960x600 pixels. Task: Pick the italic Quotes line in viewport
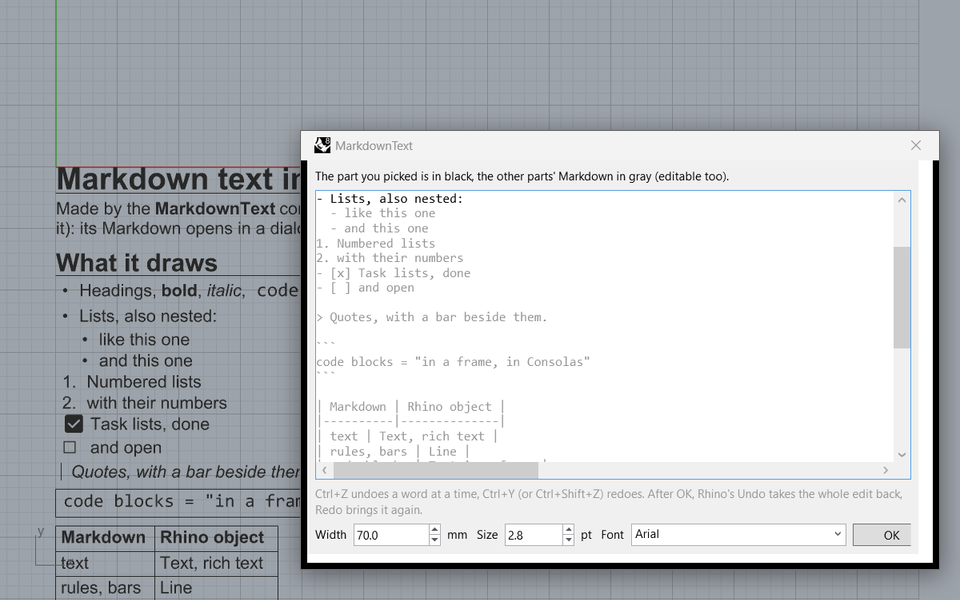pyautogui.click(x=186, y=472)
